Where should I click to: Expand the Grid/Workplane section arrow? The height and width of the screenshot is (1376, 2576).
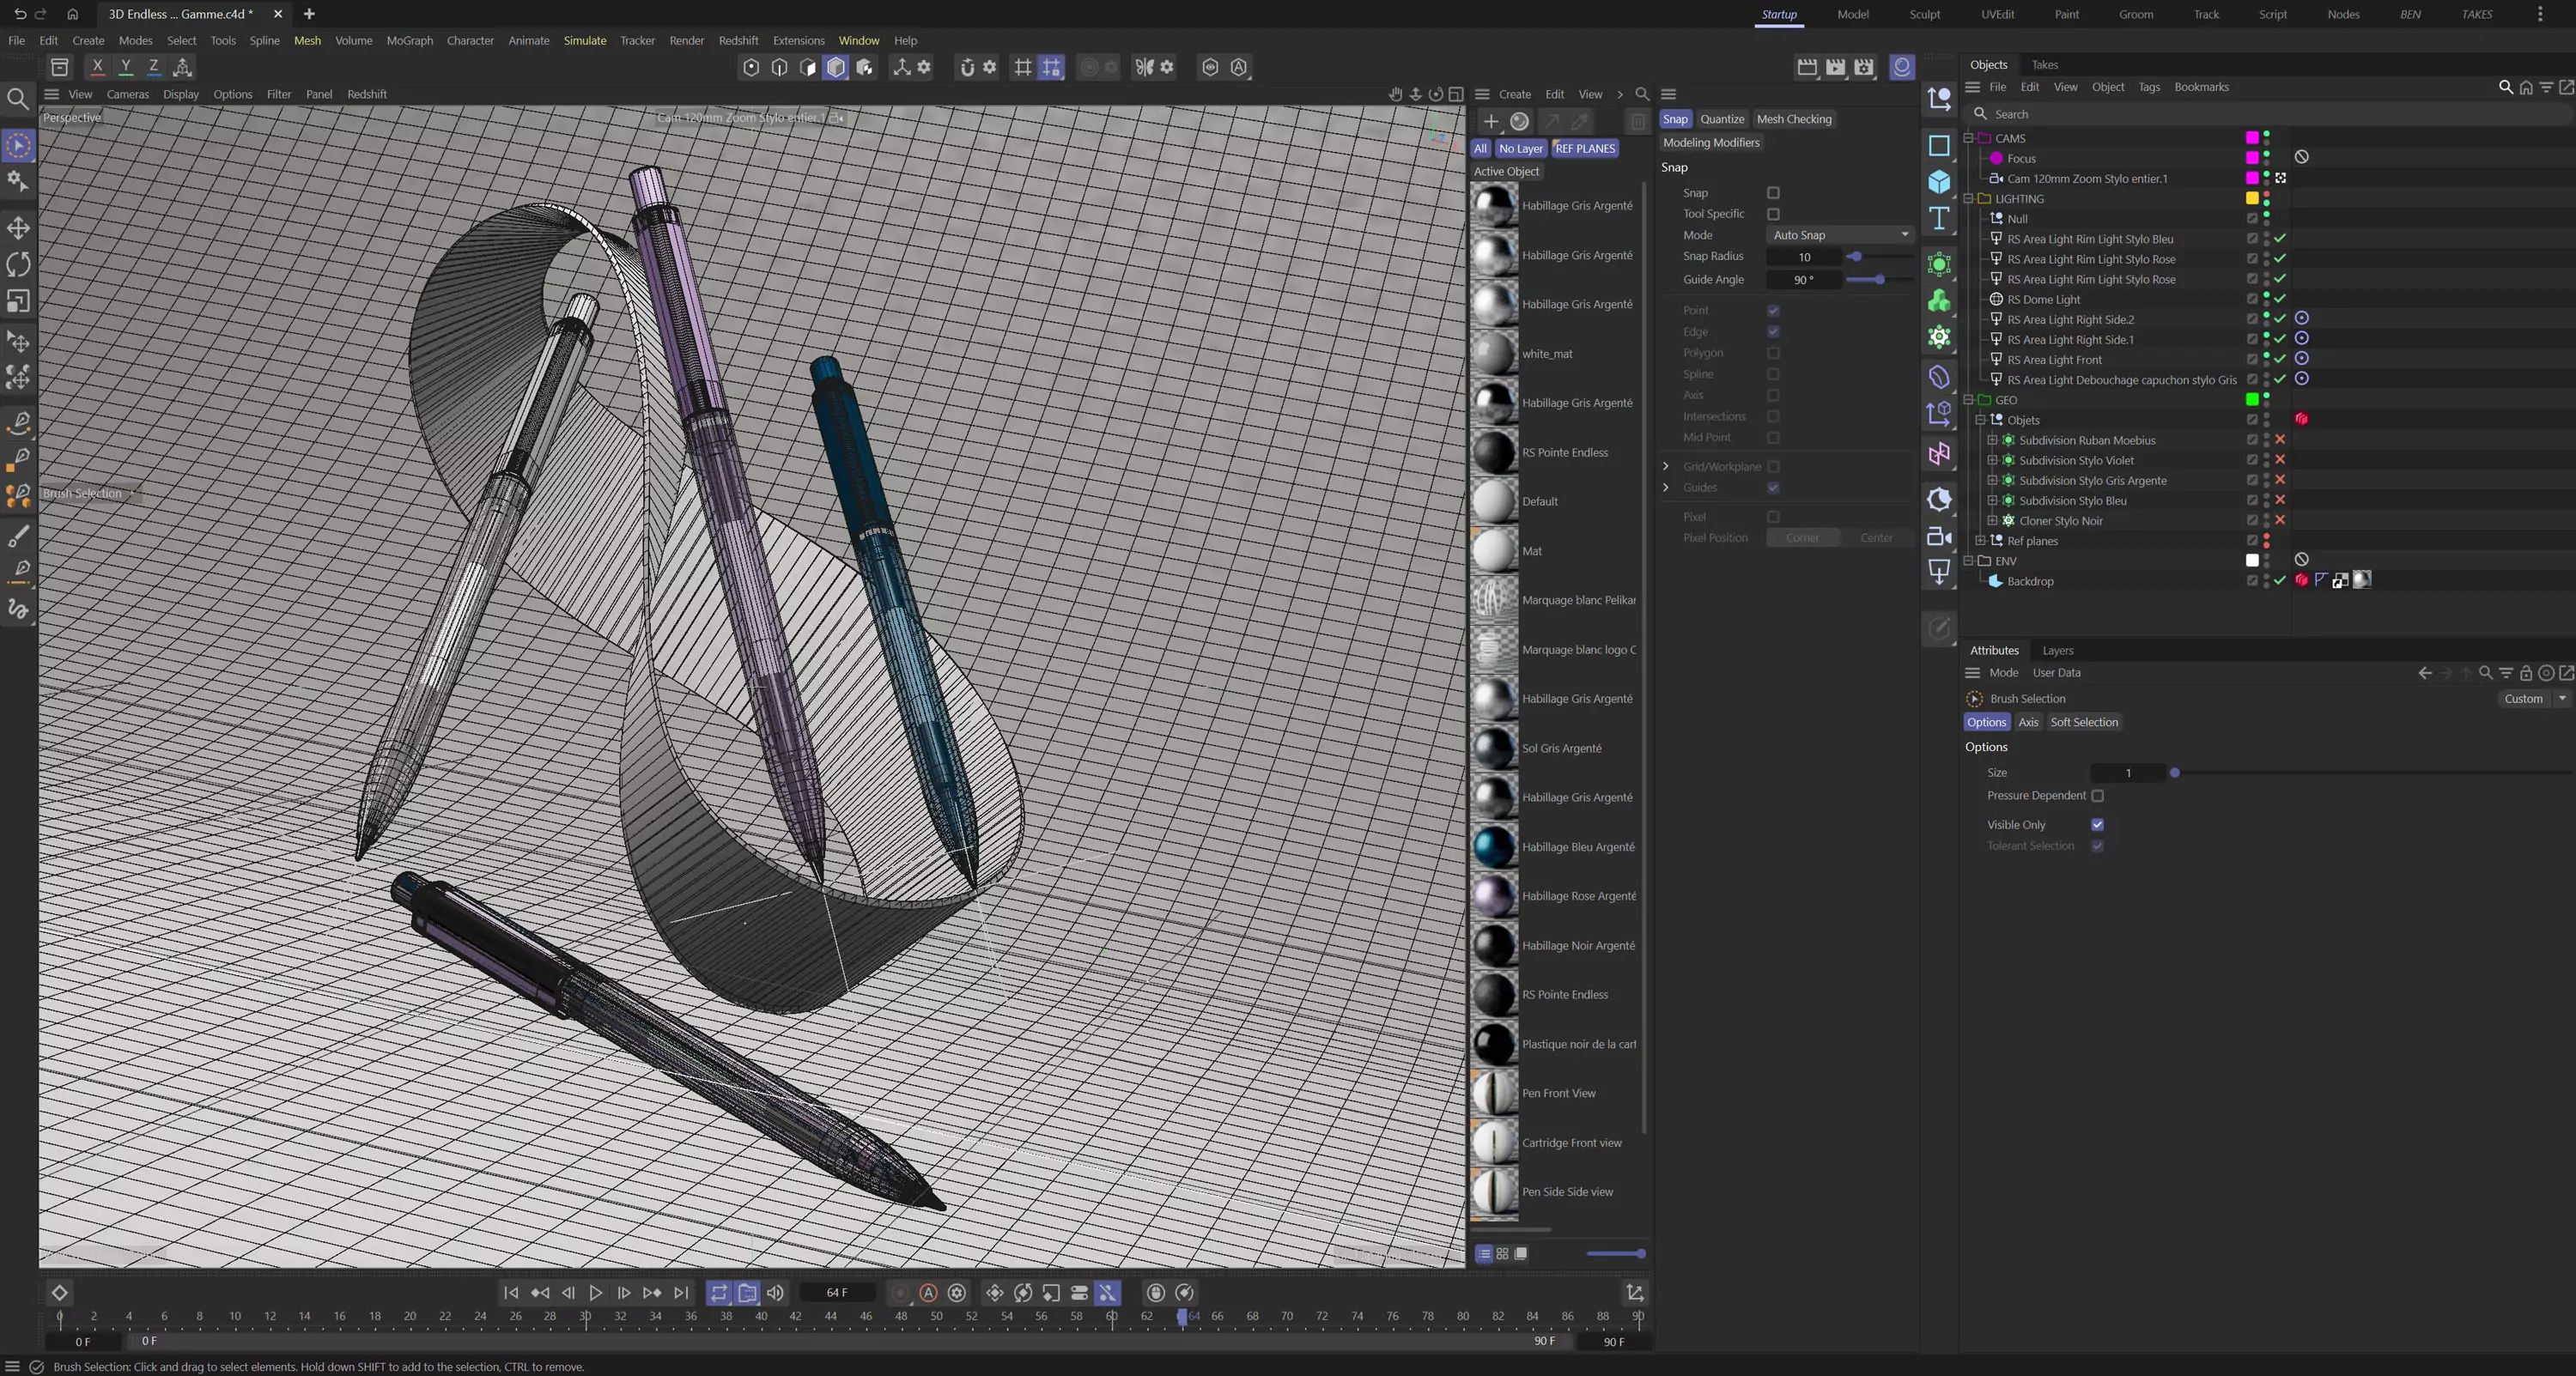[x=1666, y=467]
